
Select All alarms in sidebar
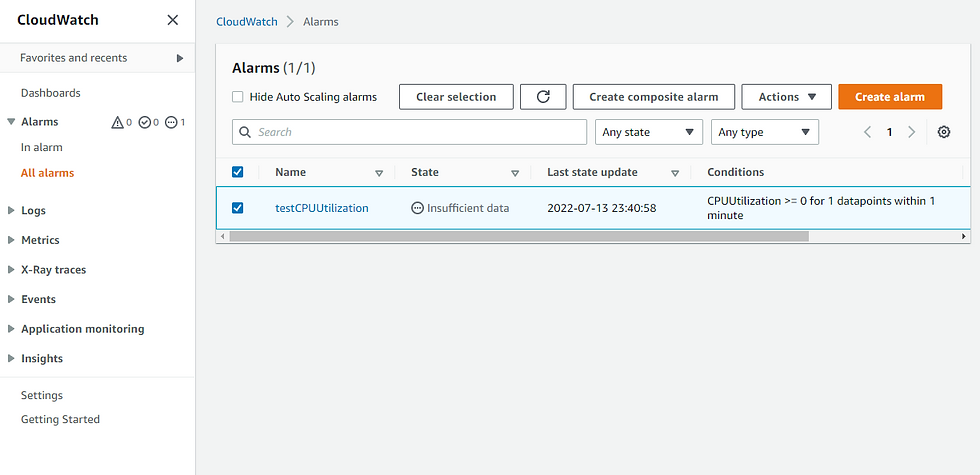pyautogui.click(x=48, y=173)
